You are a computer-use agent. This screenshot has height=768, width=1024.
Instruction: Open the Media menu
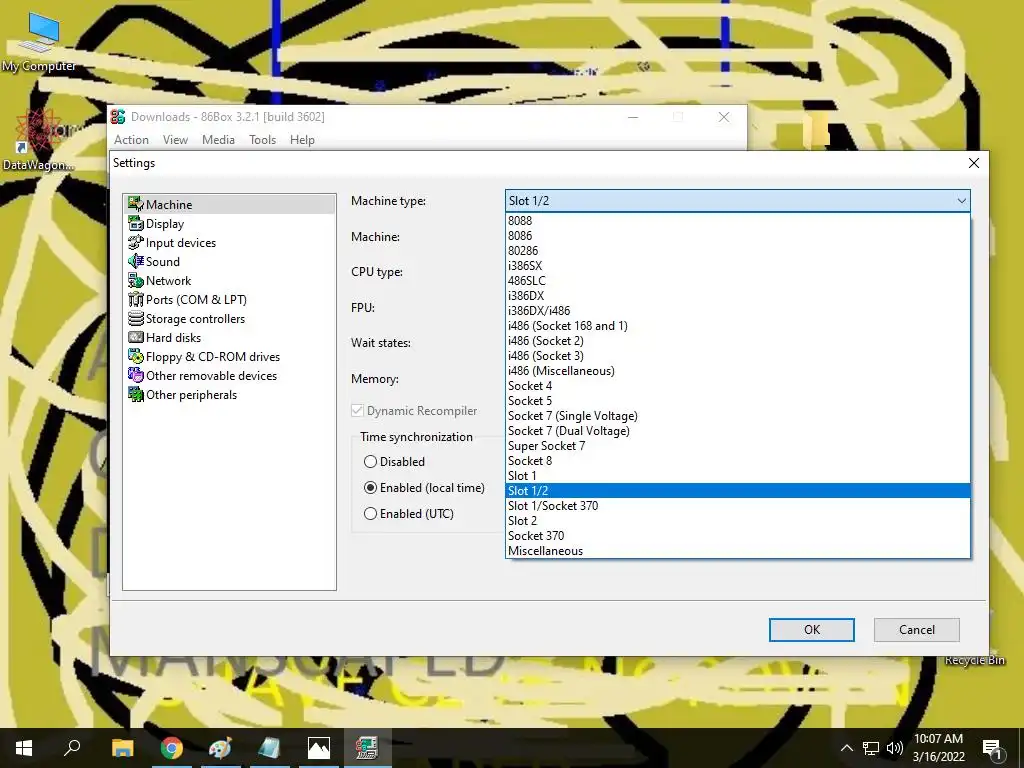click(218, 140)
